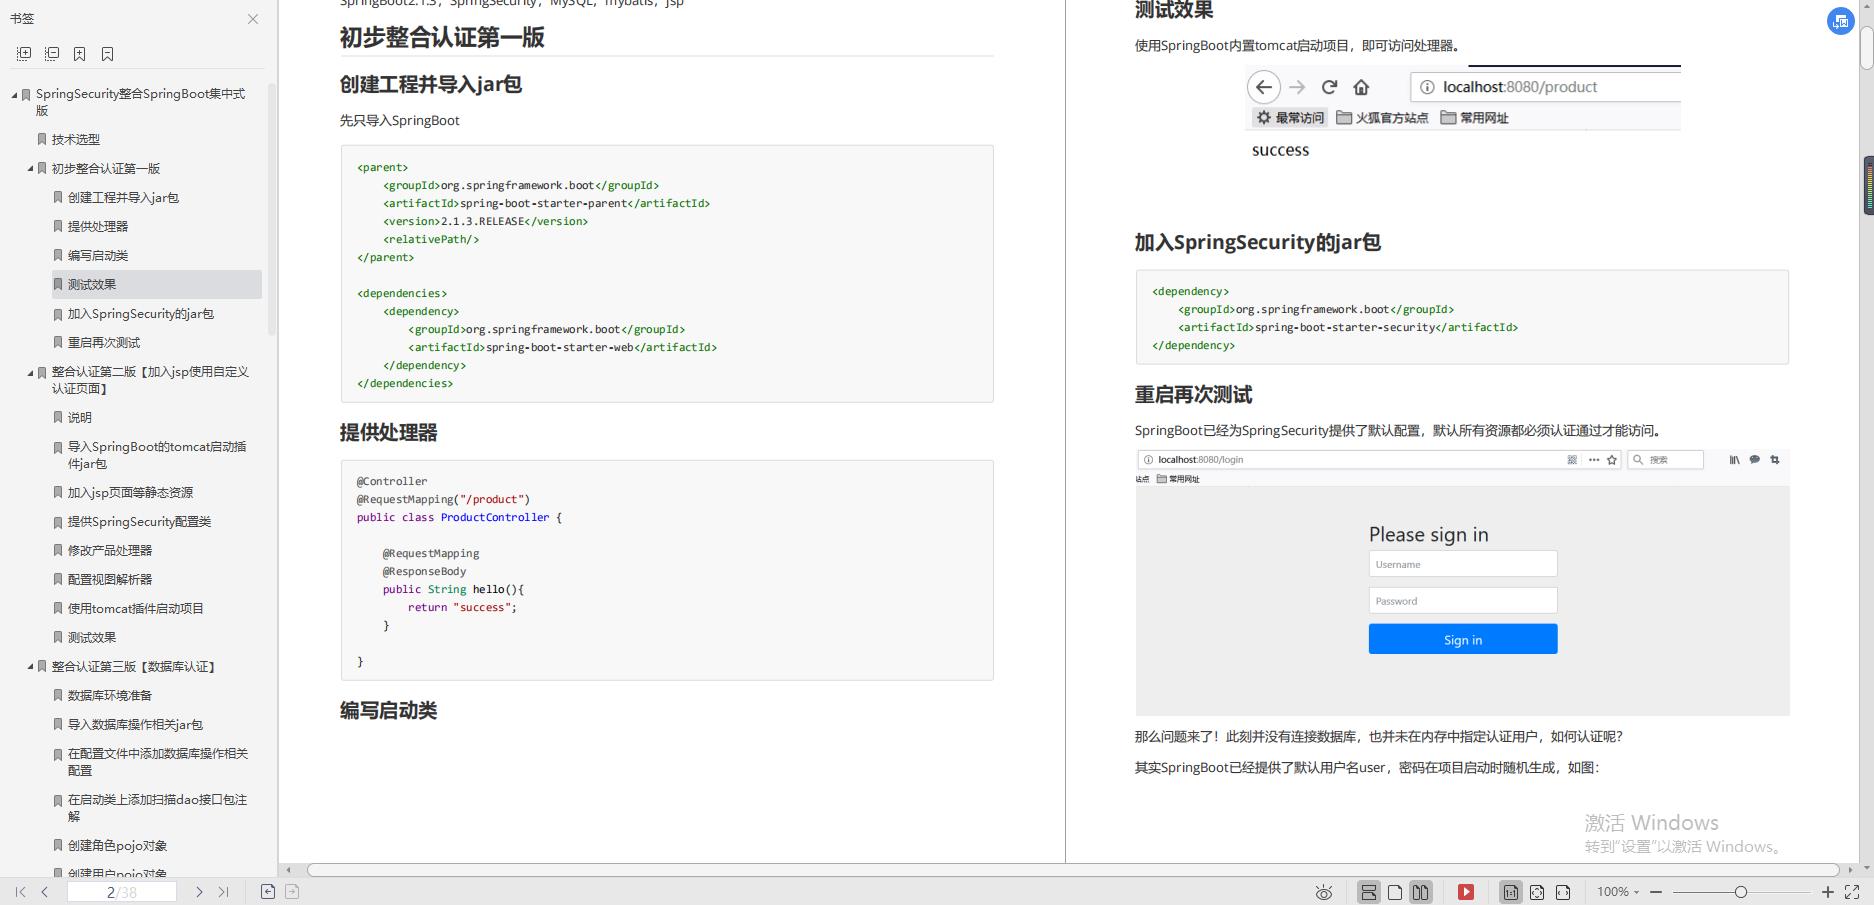Select the highlighted 测试效果 bookmark
1874x905 pixels.
click(157, 285)
